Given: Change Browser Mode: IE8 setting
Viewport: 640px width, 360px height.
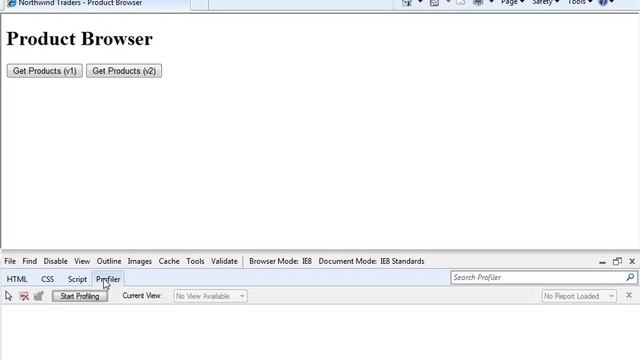Looking at the screenshot, I should 280,261.
